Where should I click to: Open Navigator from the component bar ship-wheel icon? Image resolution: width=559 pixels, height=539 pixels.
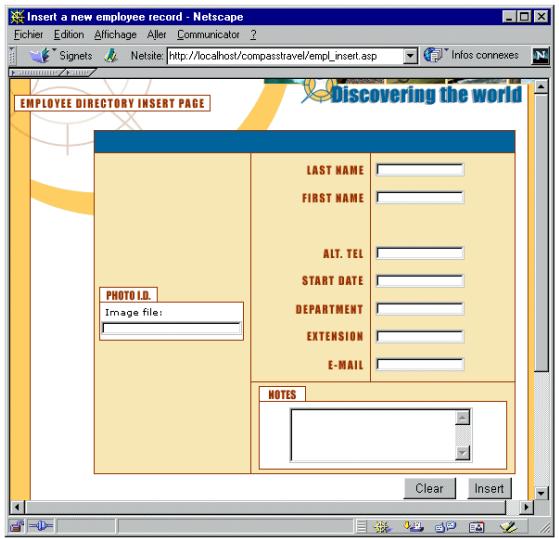[x=382, y=527]
